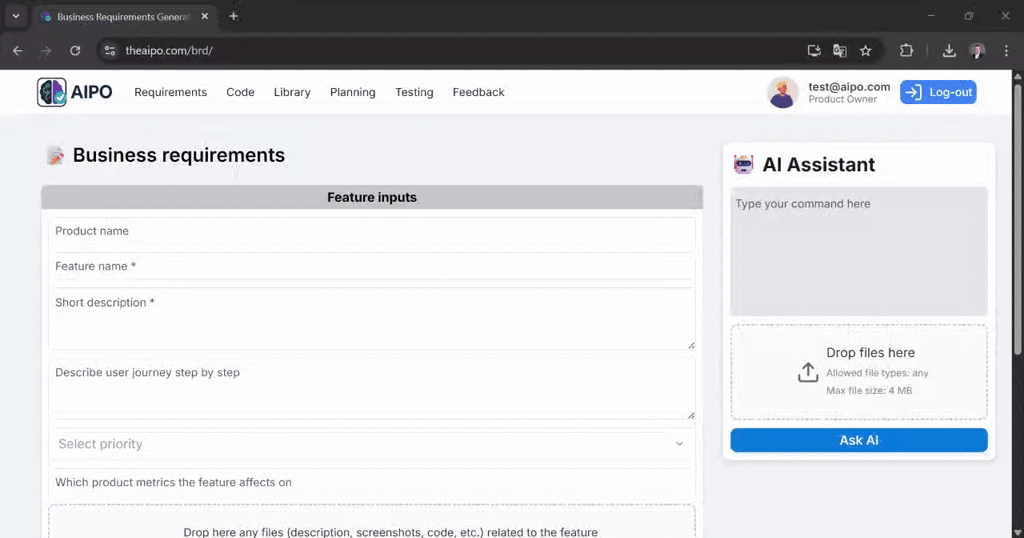Click the feature files drop zone
Image resolution: width=1024 pixels, height=538 pixels.
pyautogui.click(x=372, y=522)
